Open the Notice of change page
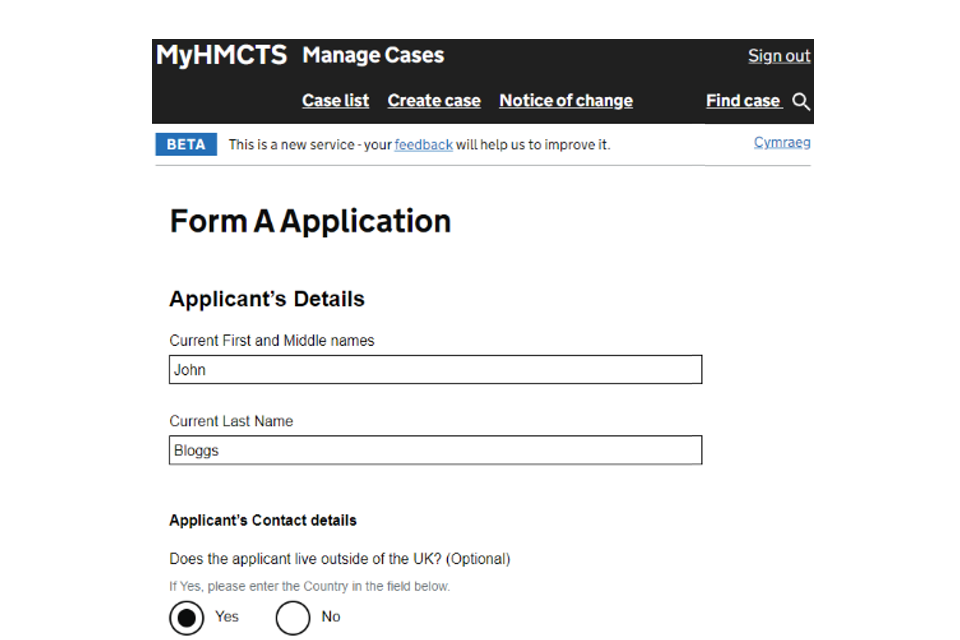This screenshot has width=960, height=640. point(566,101)
